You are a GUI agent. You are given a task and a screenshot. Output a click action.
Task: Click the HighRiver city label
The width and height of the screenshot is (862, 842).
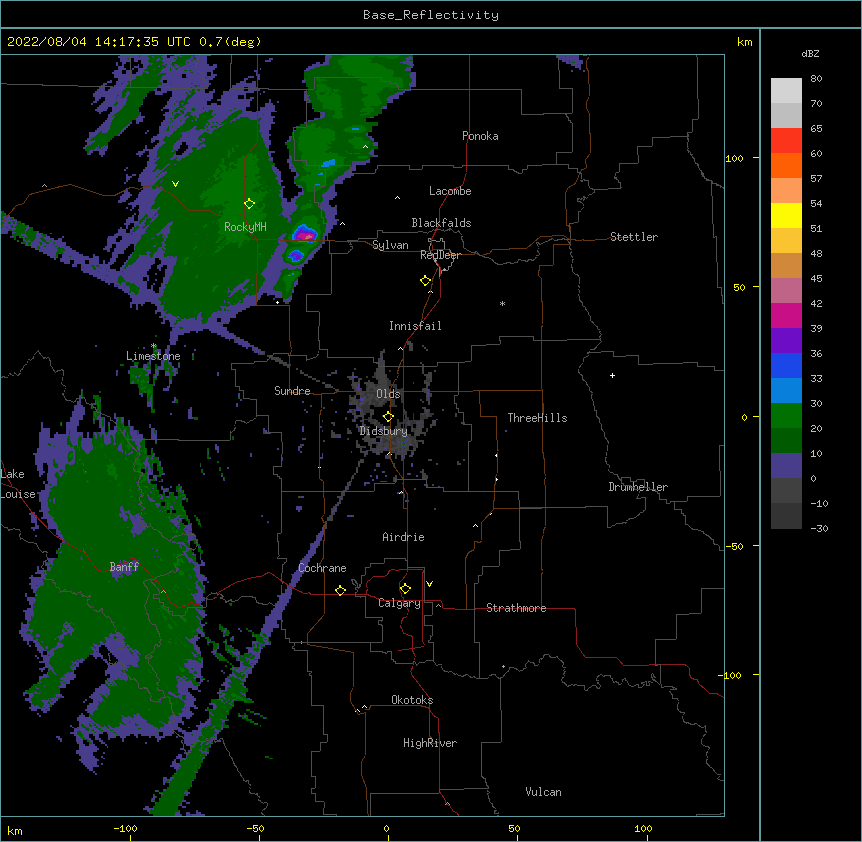click(430, 743)
